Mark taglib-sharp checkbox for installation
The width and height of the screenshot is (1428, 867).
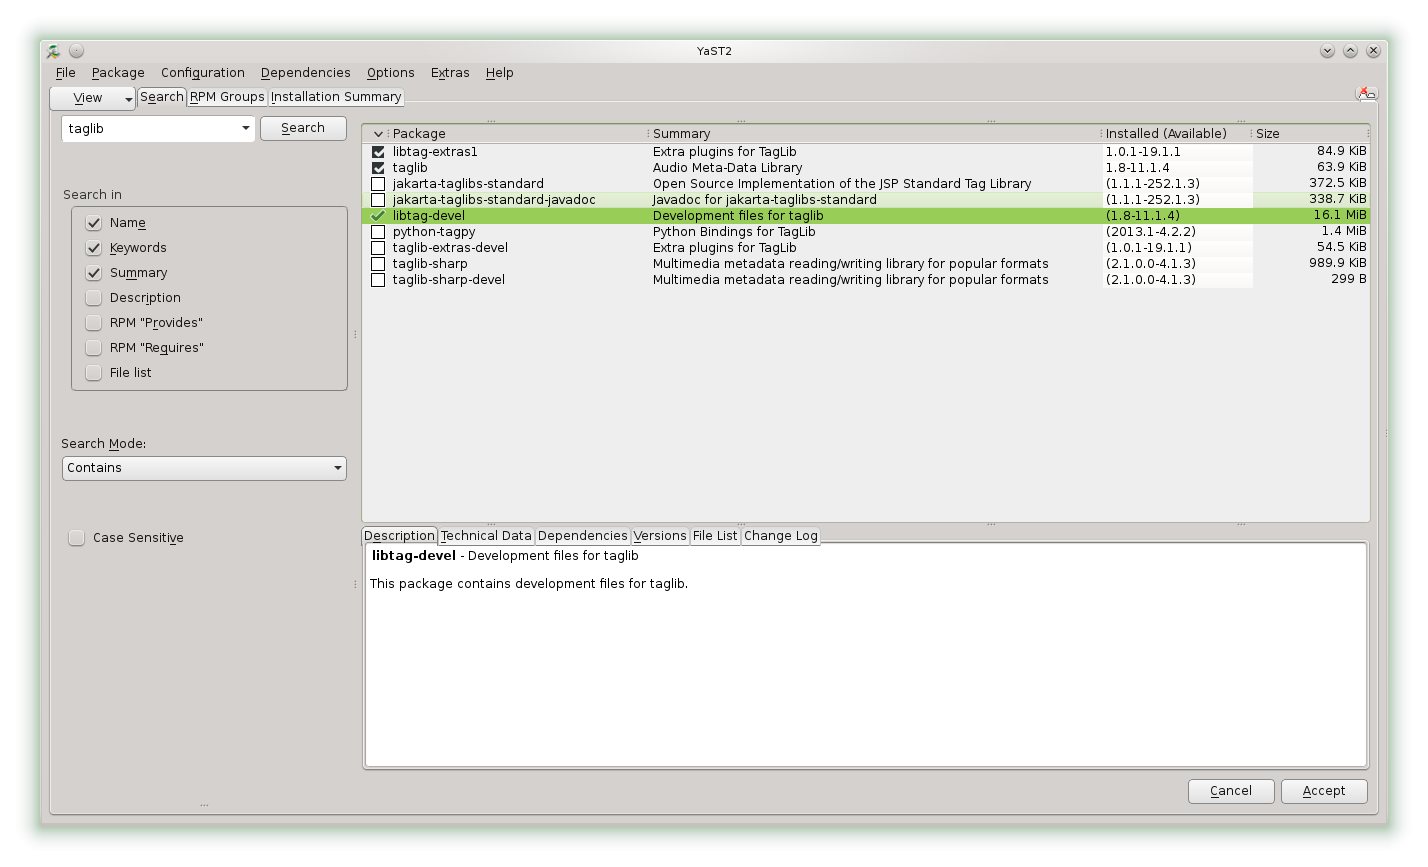pyautogui.click(x=378, y=264)
